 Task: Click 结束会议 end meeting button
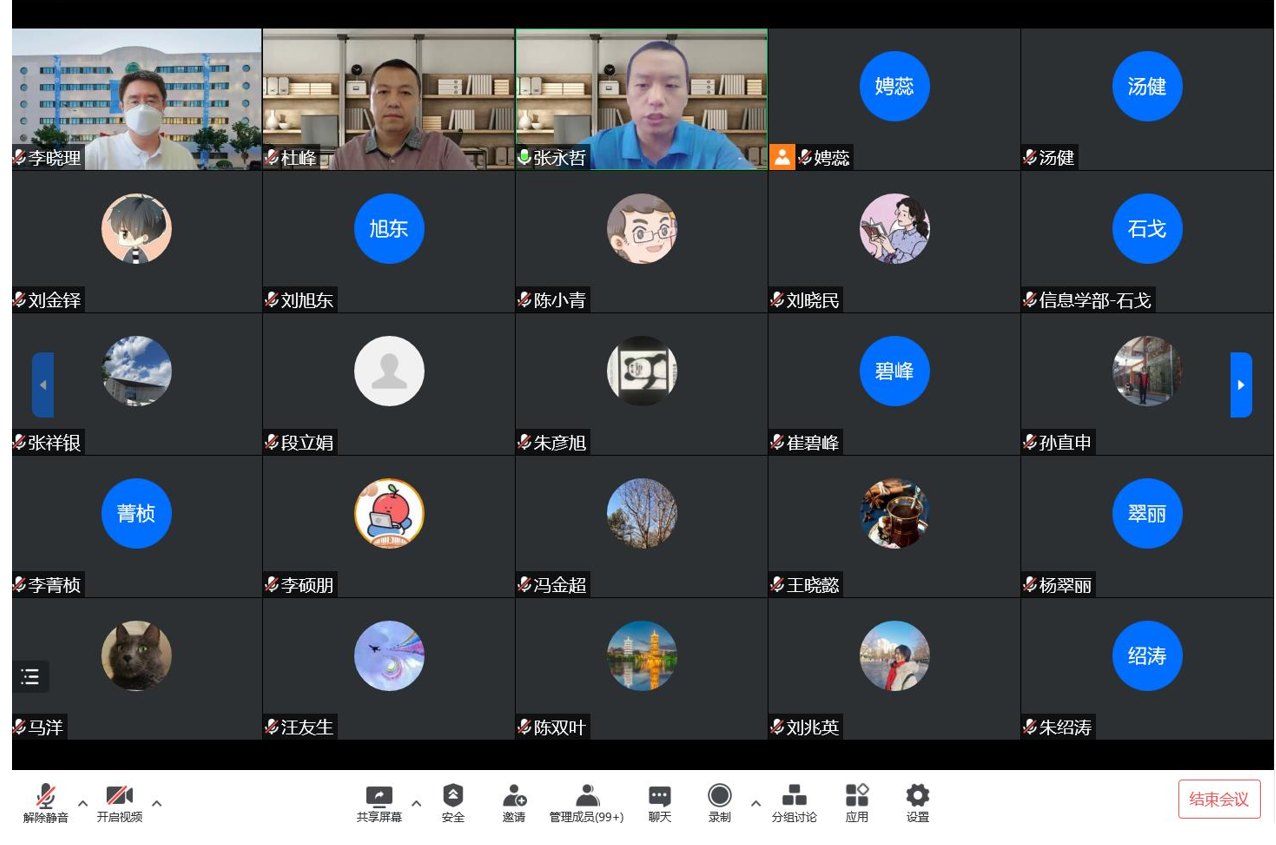pyautogui.click(x=1219, y=799)
